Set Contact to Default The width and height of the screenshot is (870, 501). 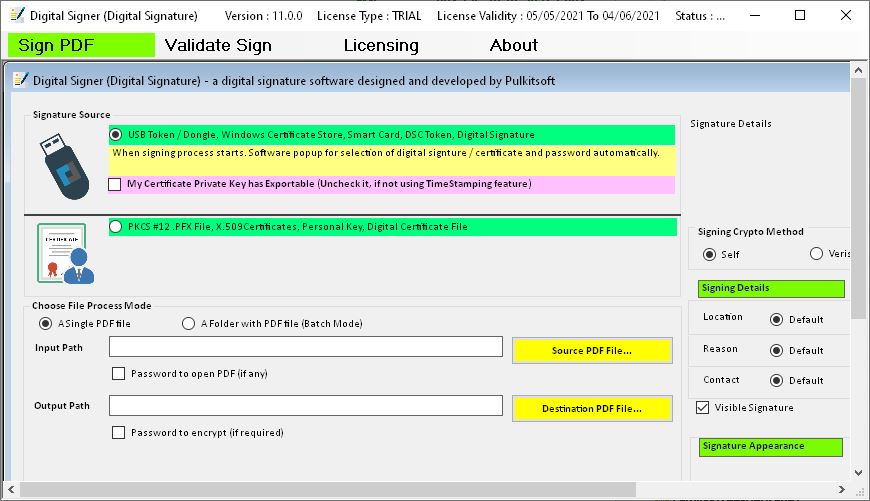click(x=776, y=381)
